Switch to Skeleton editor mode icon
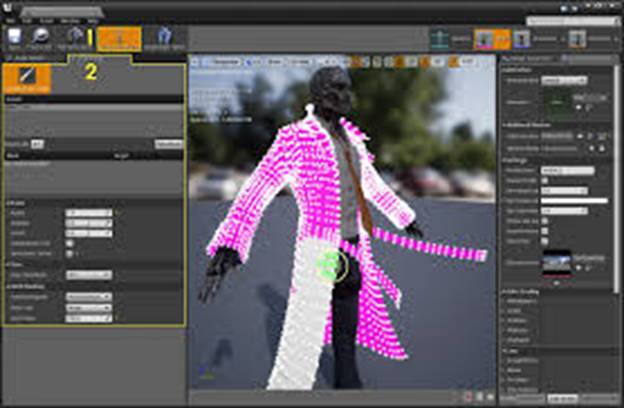This screenshot has height=408, width=624. point(440,39)
